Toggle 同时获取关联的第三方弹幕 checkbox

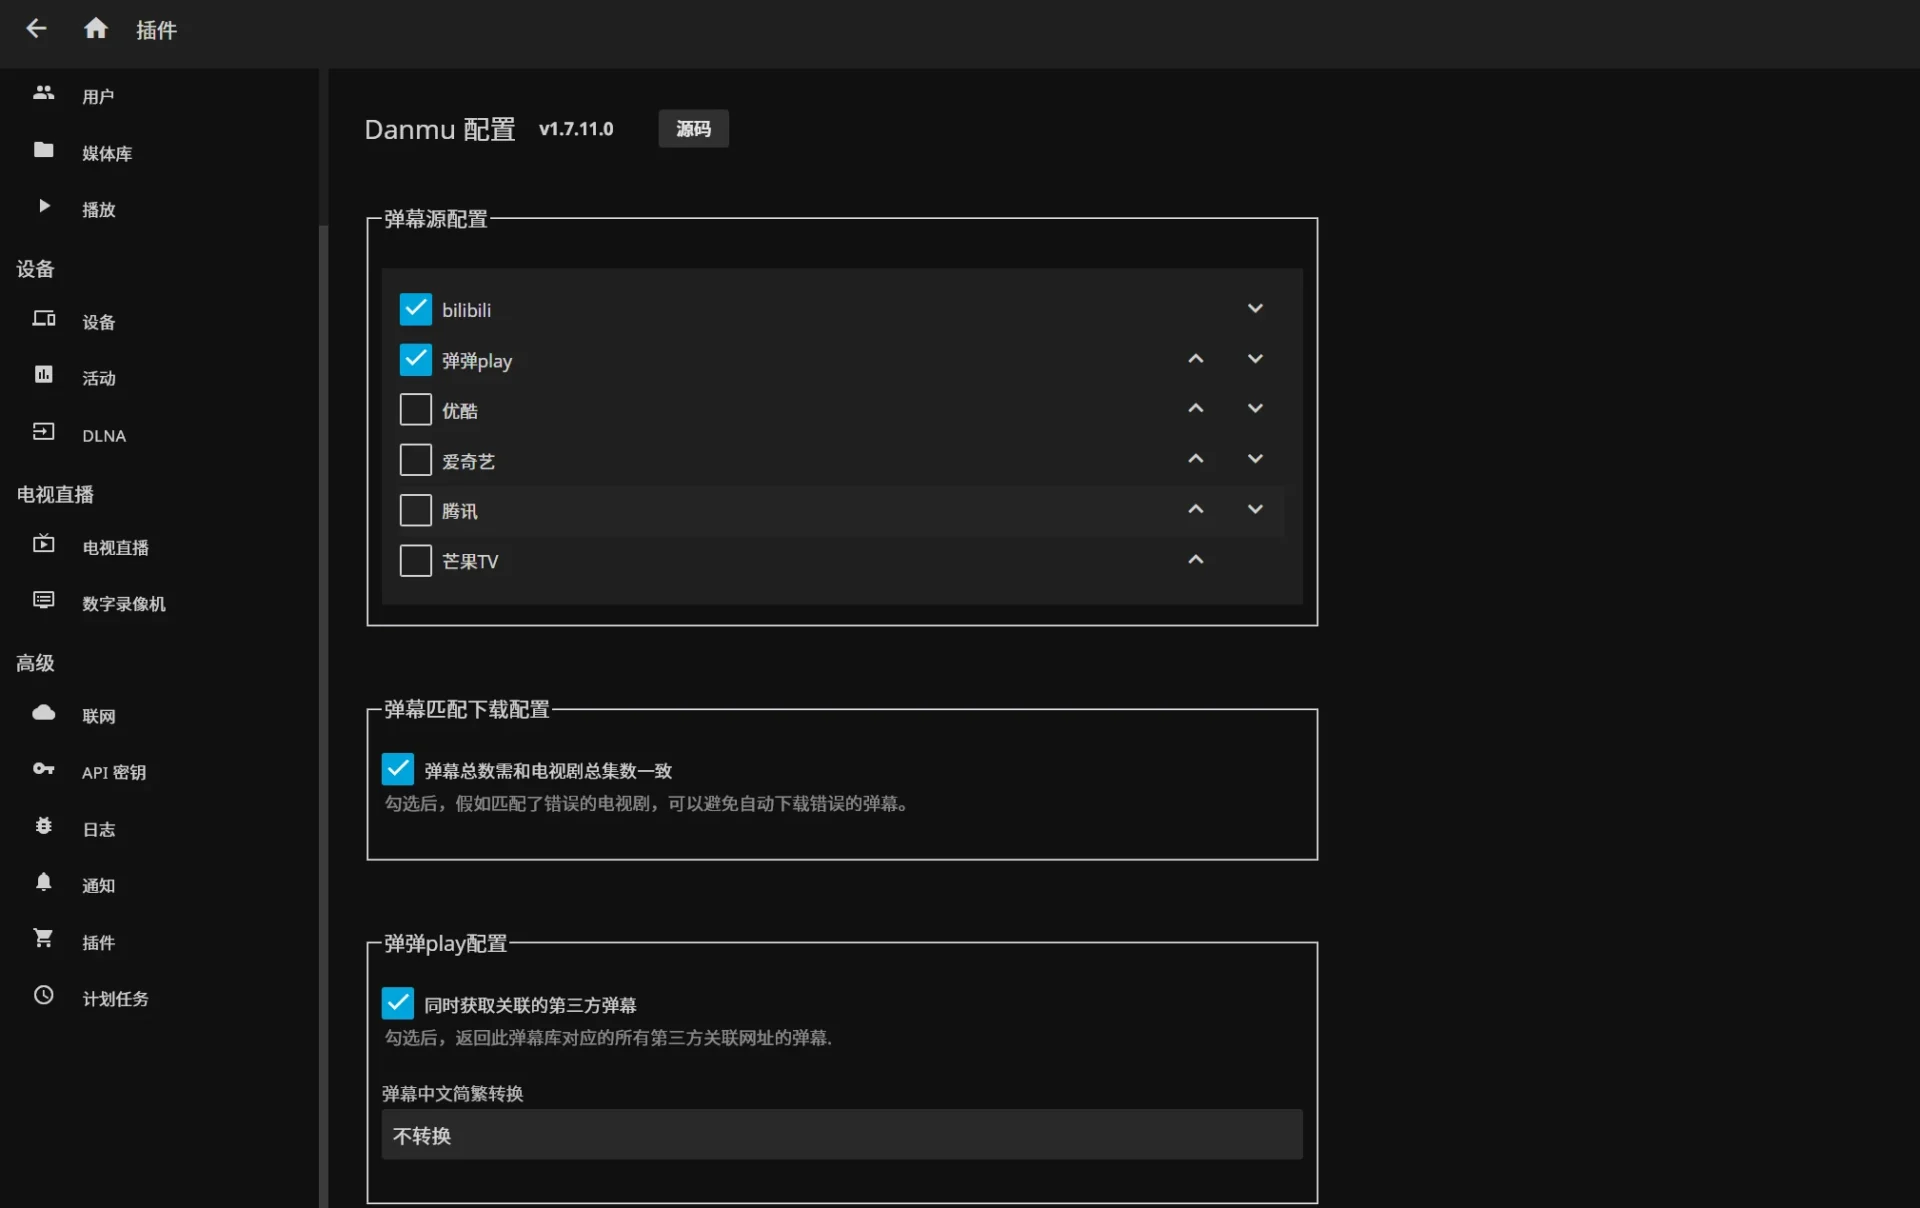pos(398,1003)
